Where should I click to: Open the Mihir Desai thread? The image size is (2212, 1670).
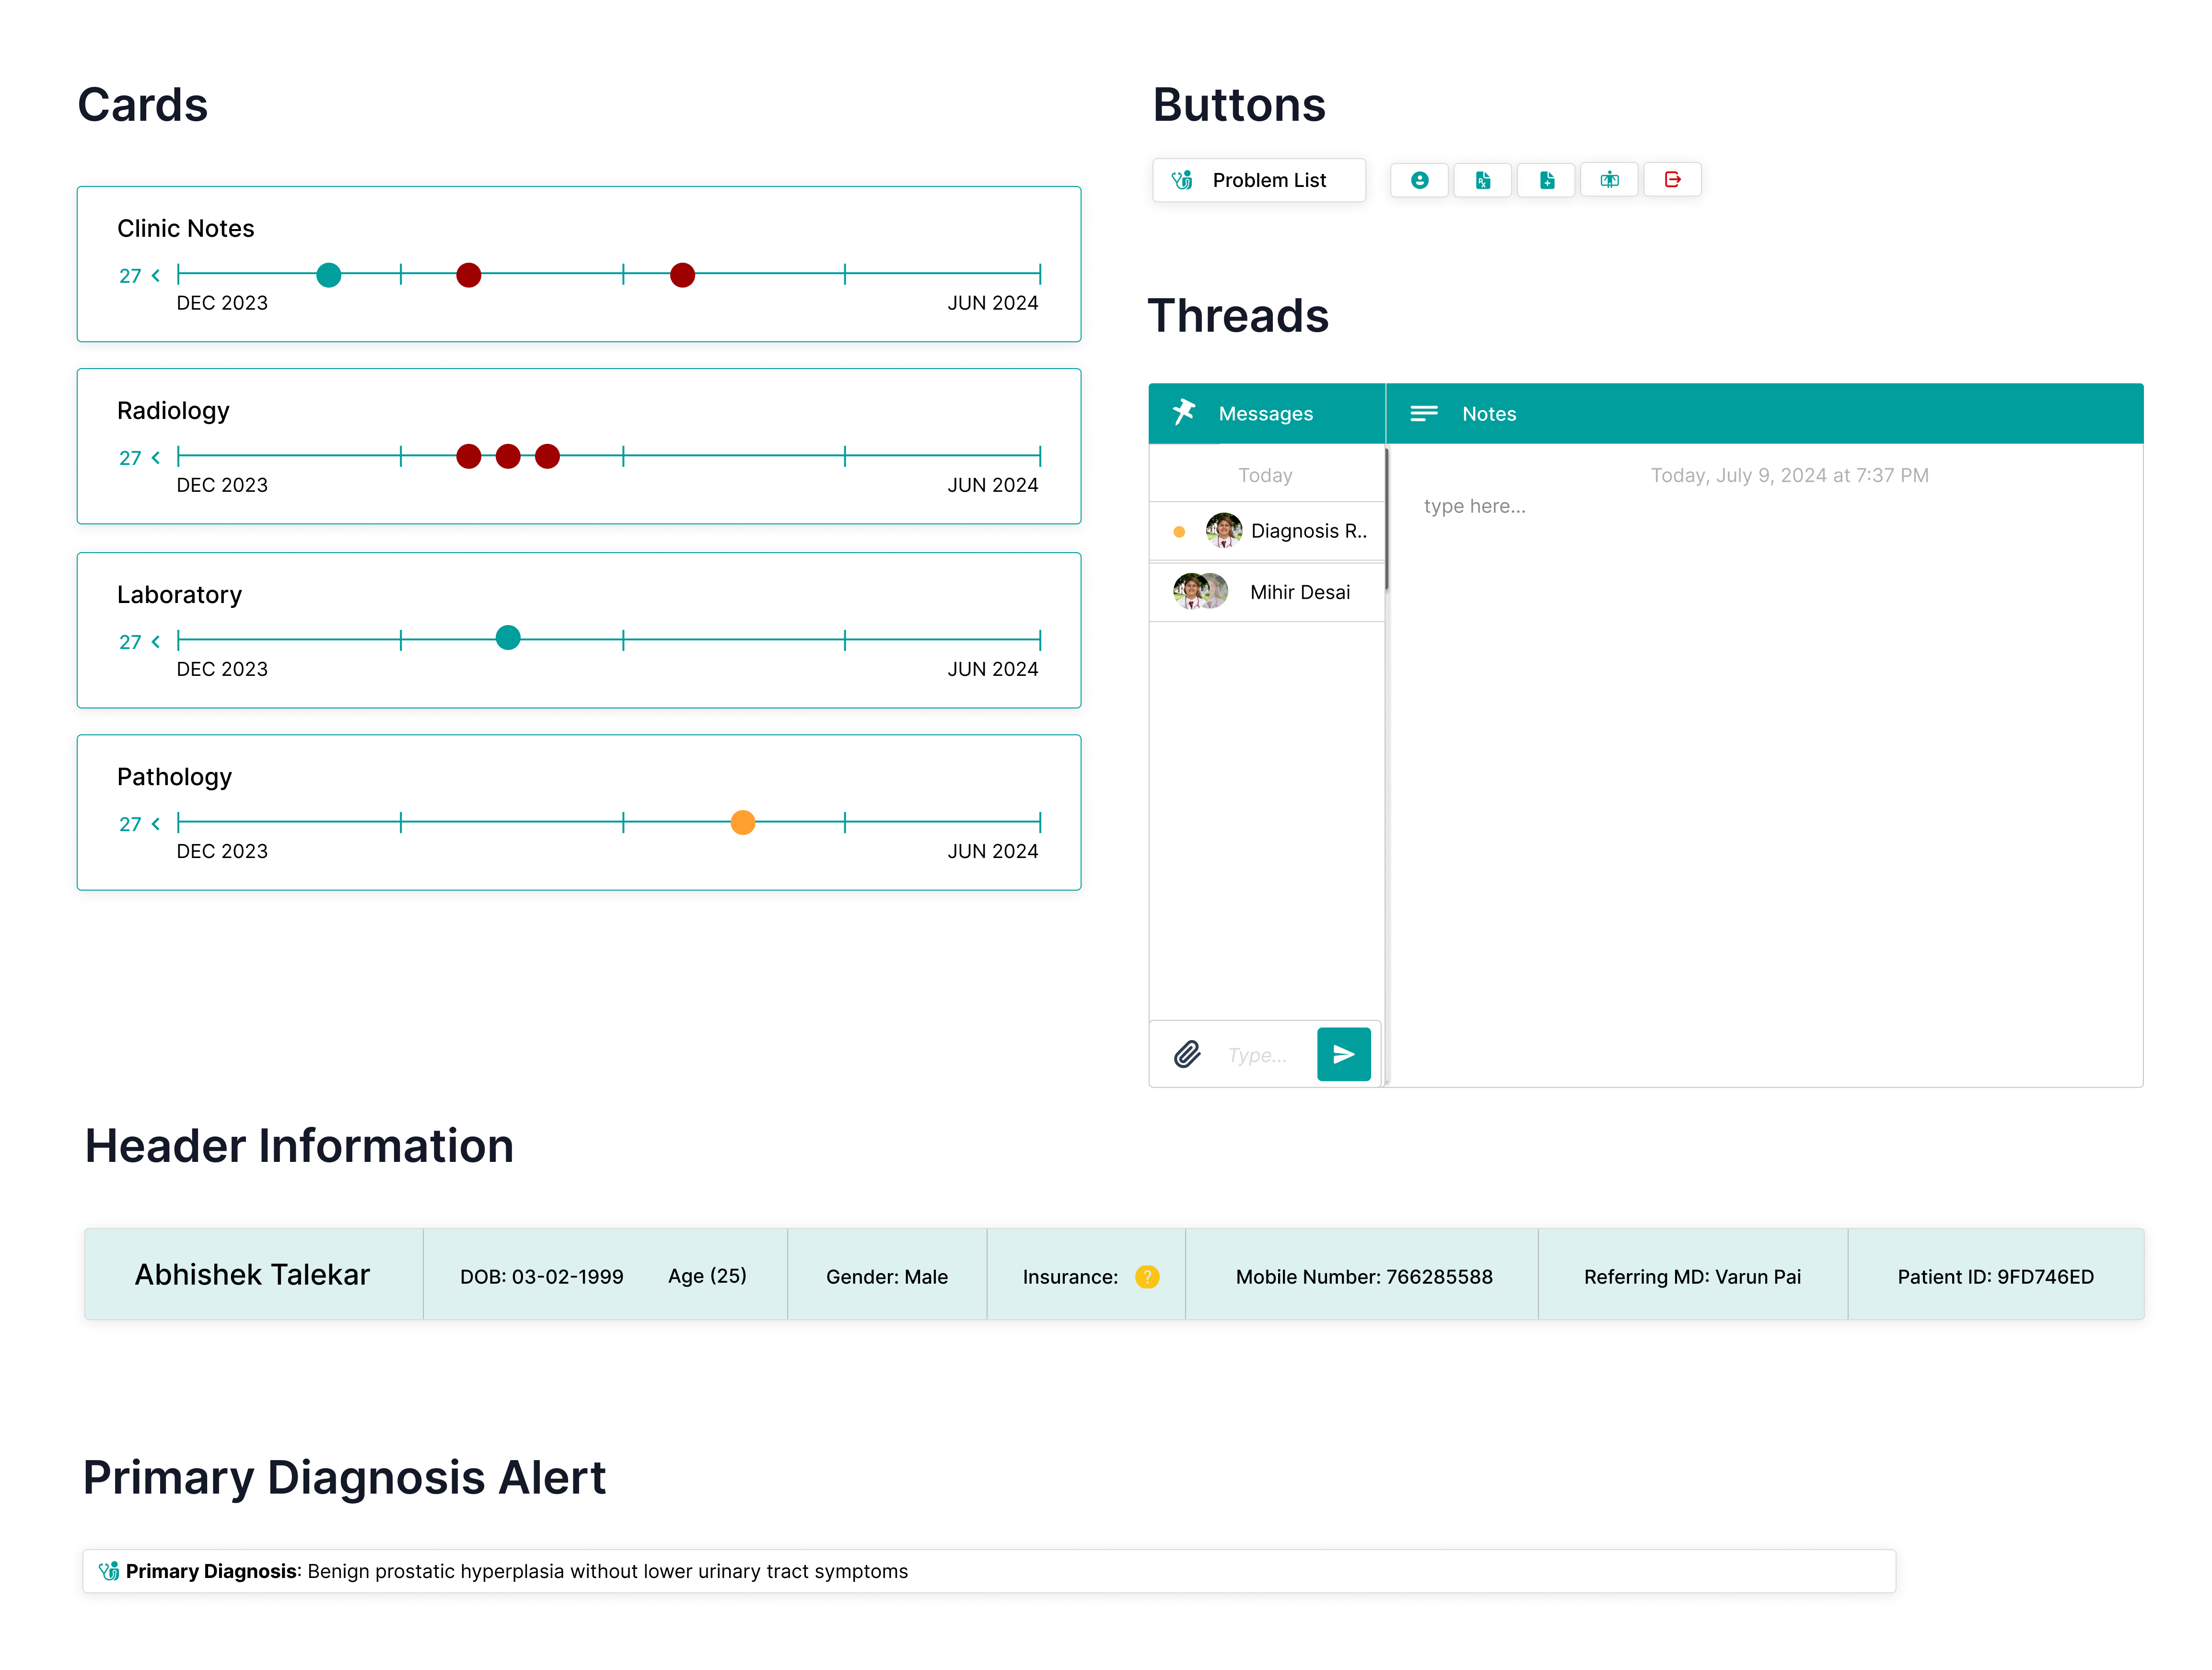1266,592
